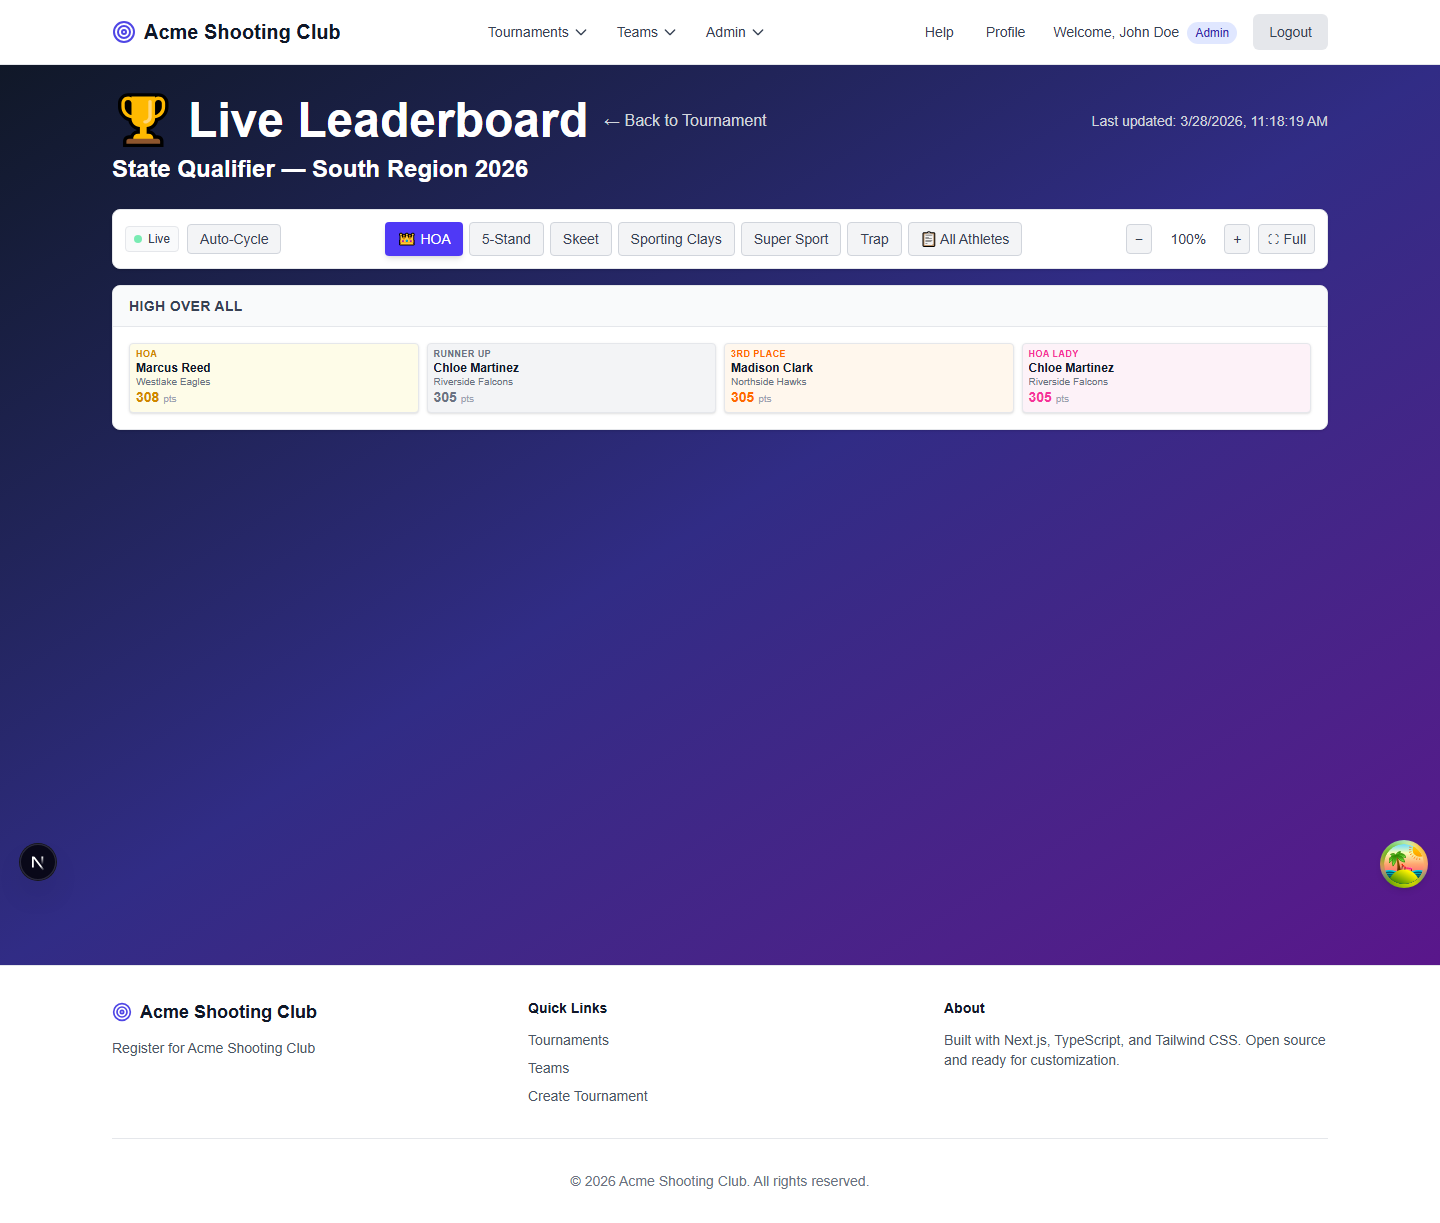Click the 100% zoom level display
The height and width of the screenshot is (1223, 1440).
click(x=1188, y=239)
